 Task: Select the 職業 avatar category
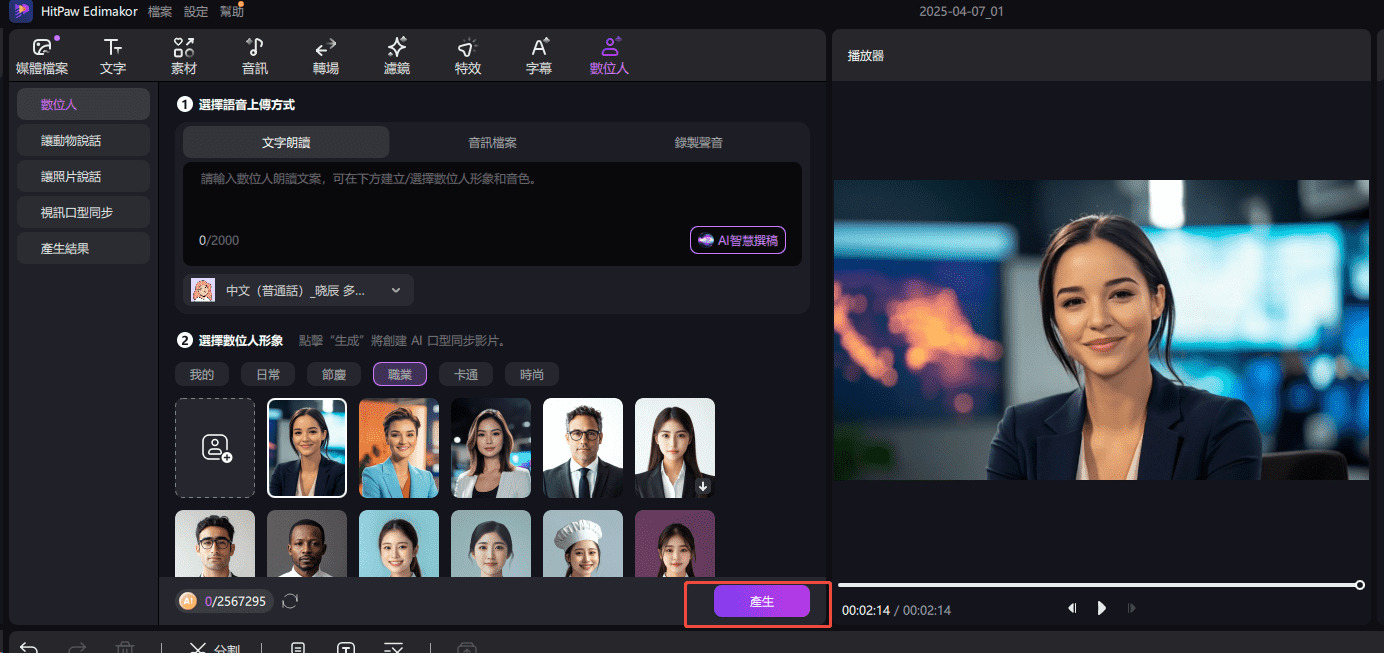pos(399,373)
